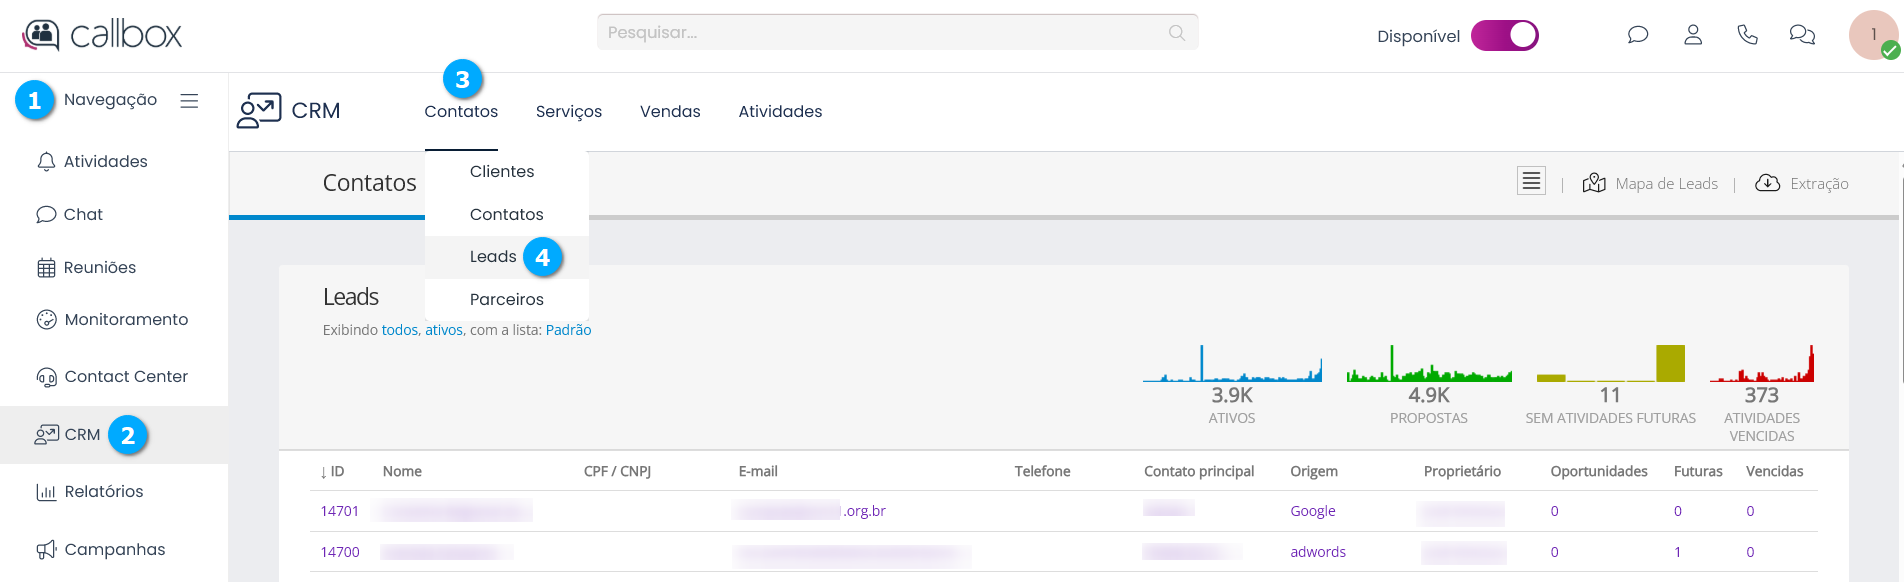Select Parceiros in the dropdown list
Viewport: 1904px width, 582px height.
pos(506,300)
